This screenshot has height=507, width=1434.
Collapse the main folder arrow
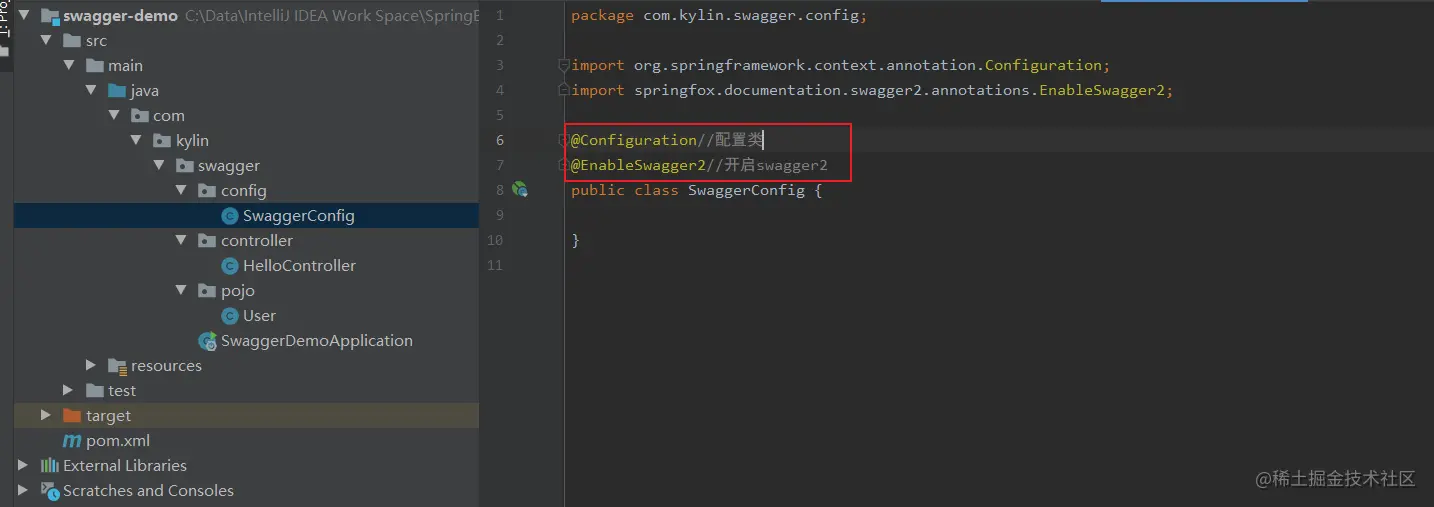(69, 66)
